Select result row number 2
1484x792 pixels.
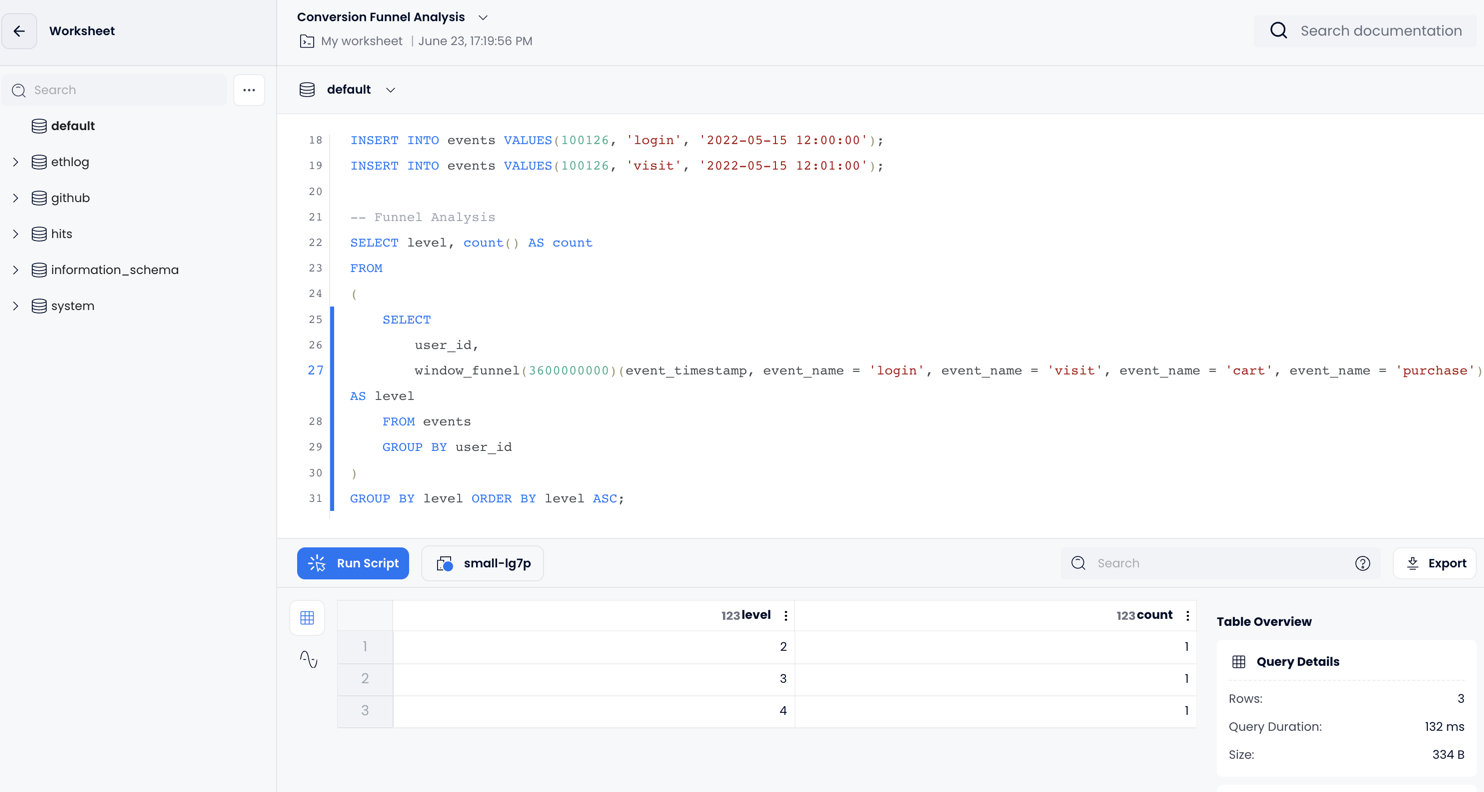pyautogui.click(x=365, y=679)
